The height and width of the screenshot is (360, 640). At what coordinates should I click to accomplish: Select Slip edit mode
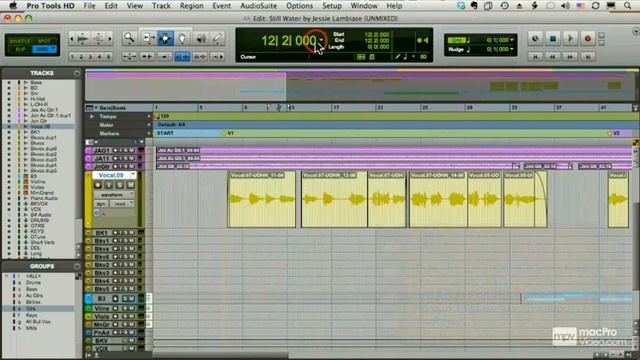pos(19,49)
